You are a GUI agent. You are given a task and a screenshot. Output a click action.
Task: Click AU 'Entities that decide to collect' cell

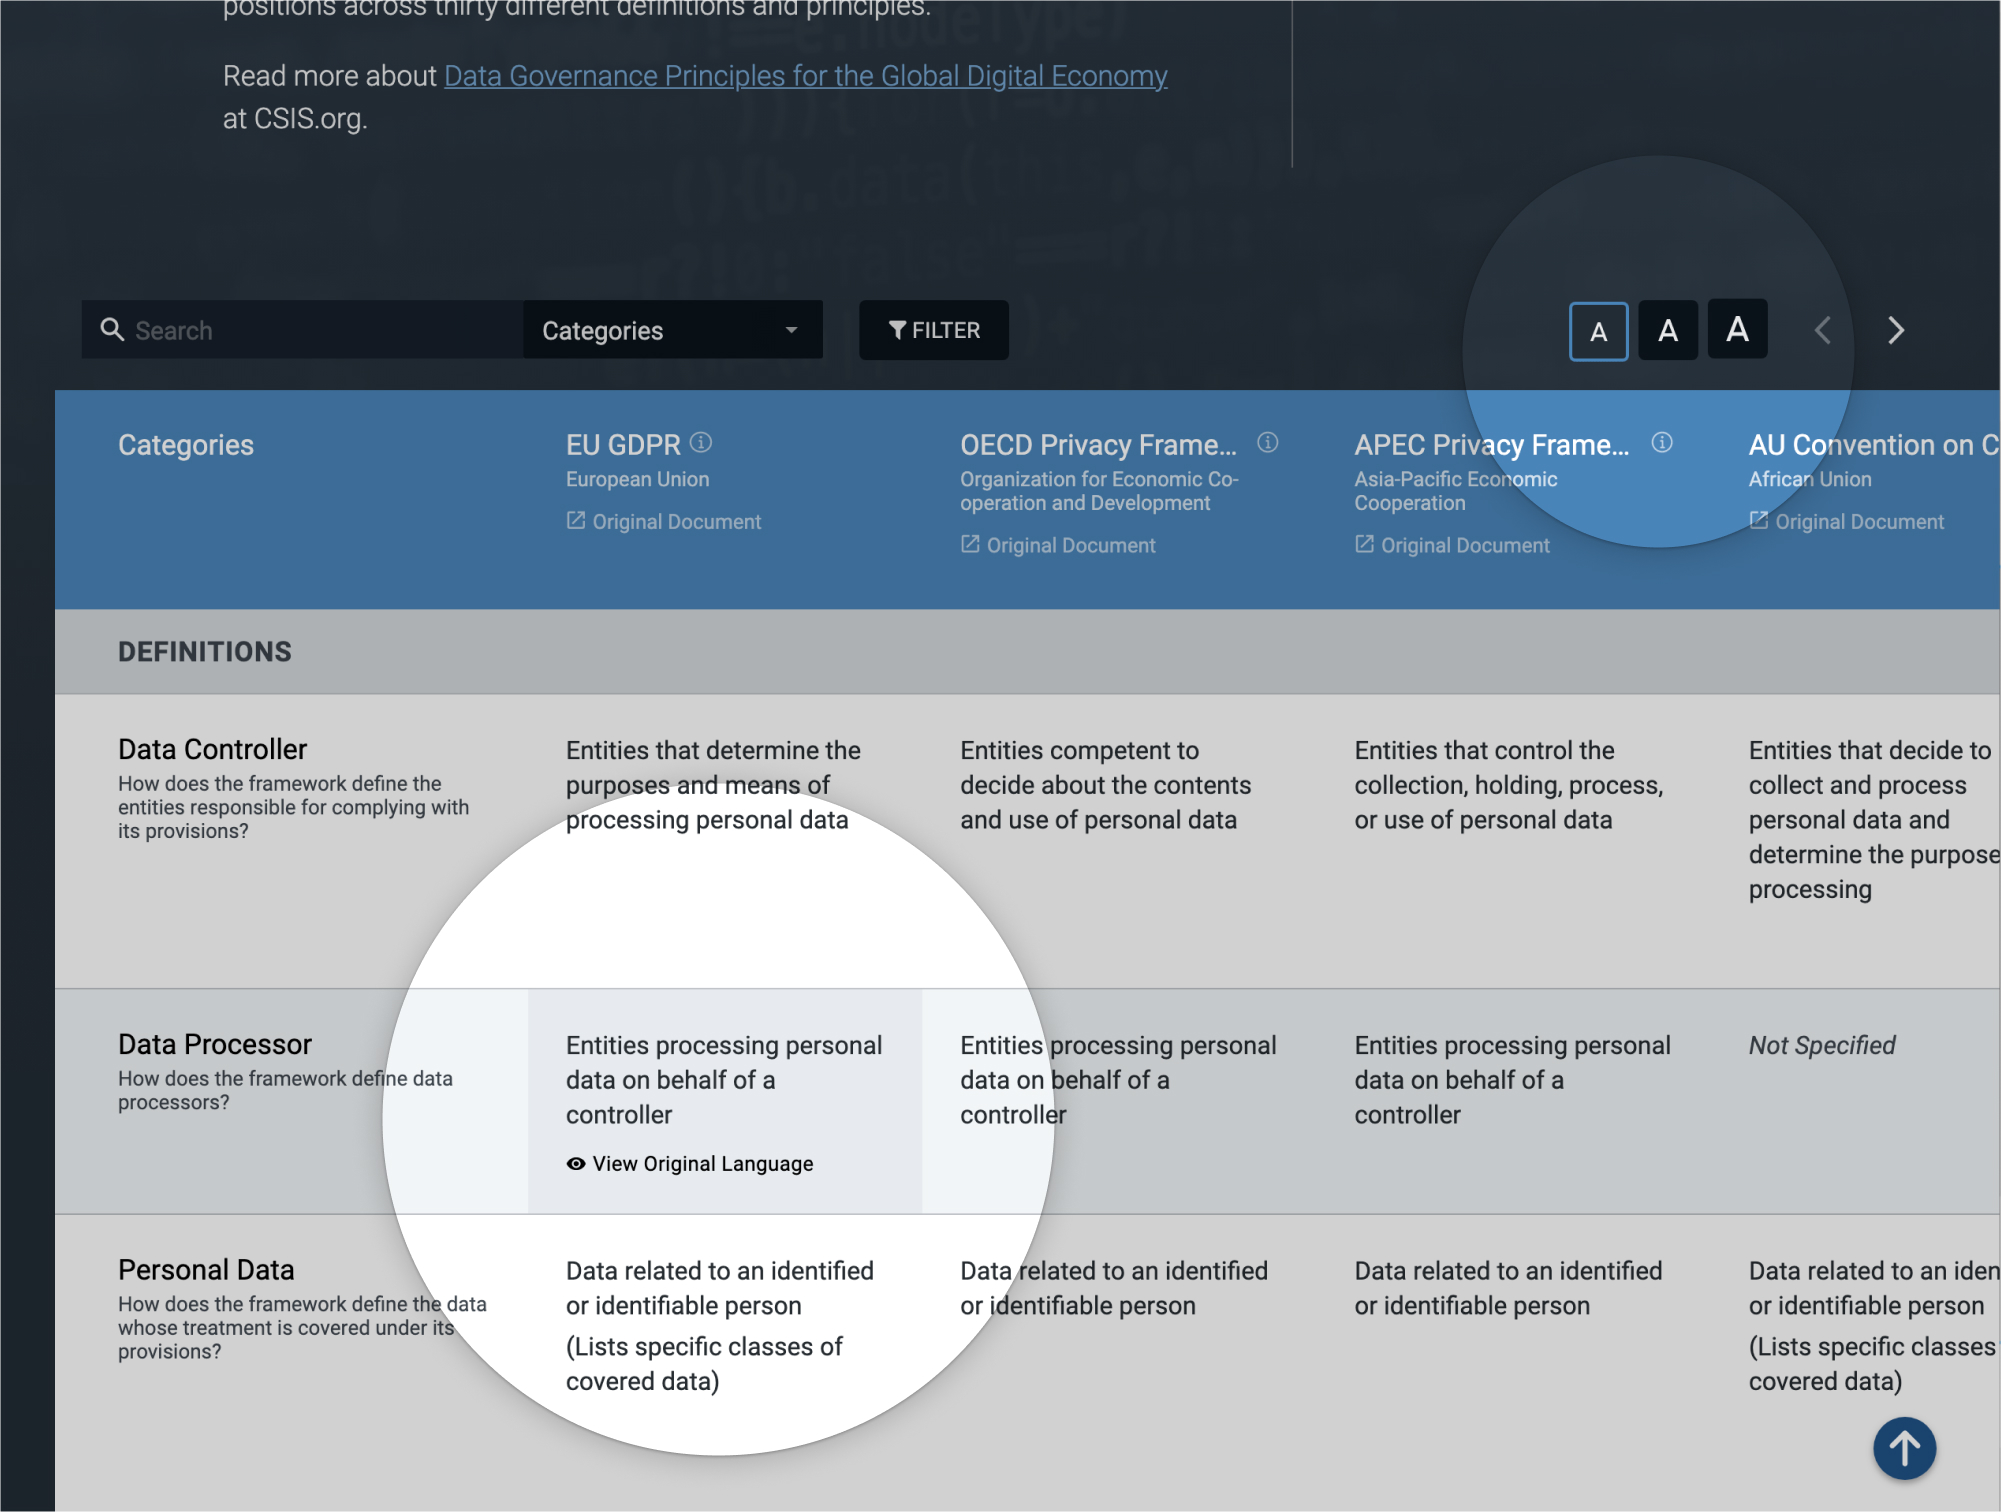coord(1873,820)
